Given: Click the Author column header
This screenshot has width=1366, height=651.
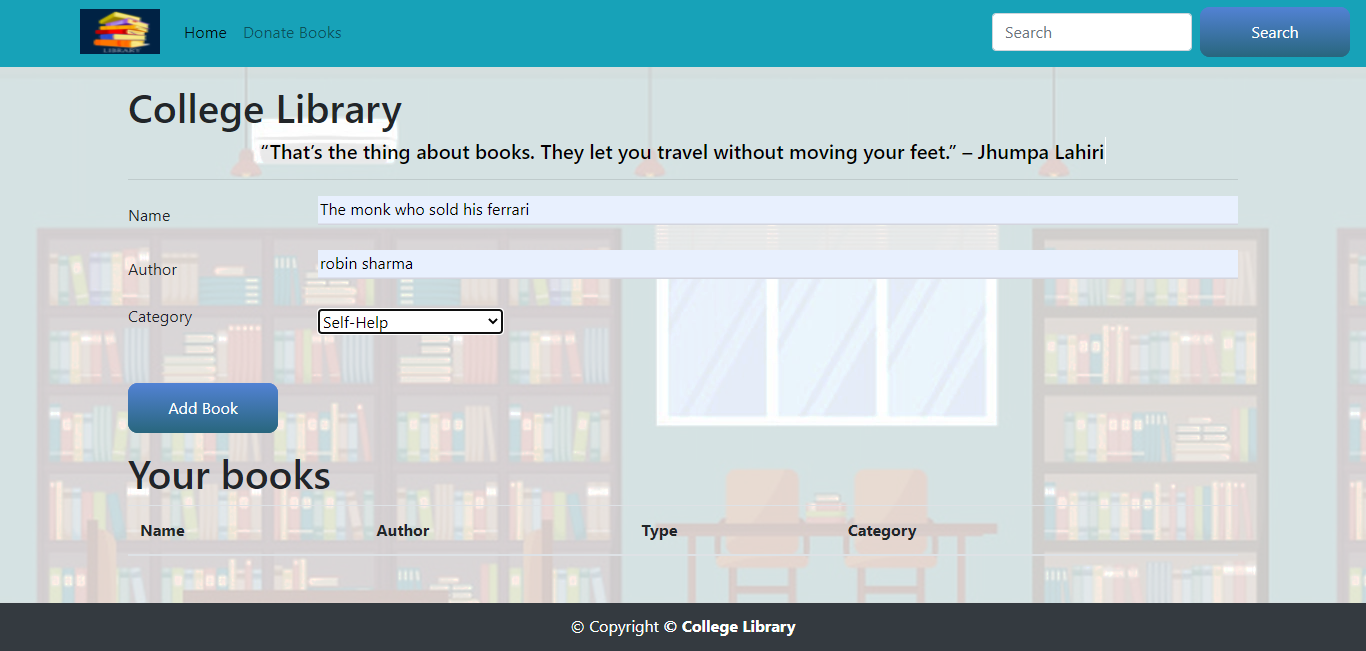Looking at the screenshot, I should tap(403, 531).
